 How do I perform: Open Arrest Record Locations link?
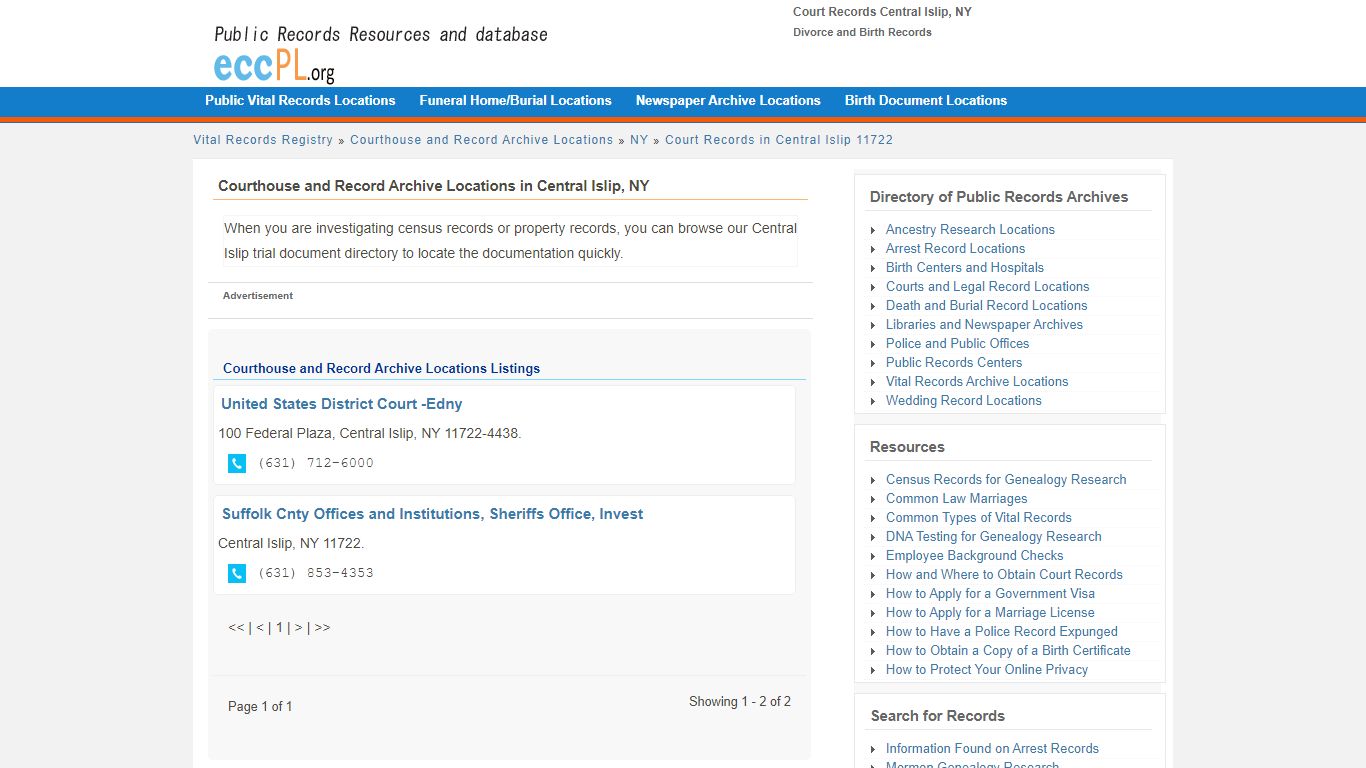pos(955,248)
